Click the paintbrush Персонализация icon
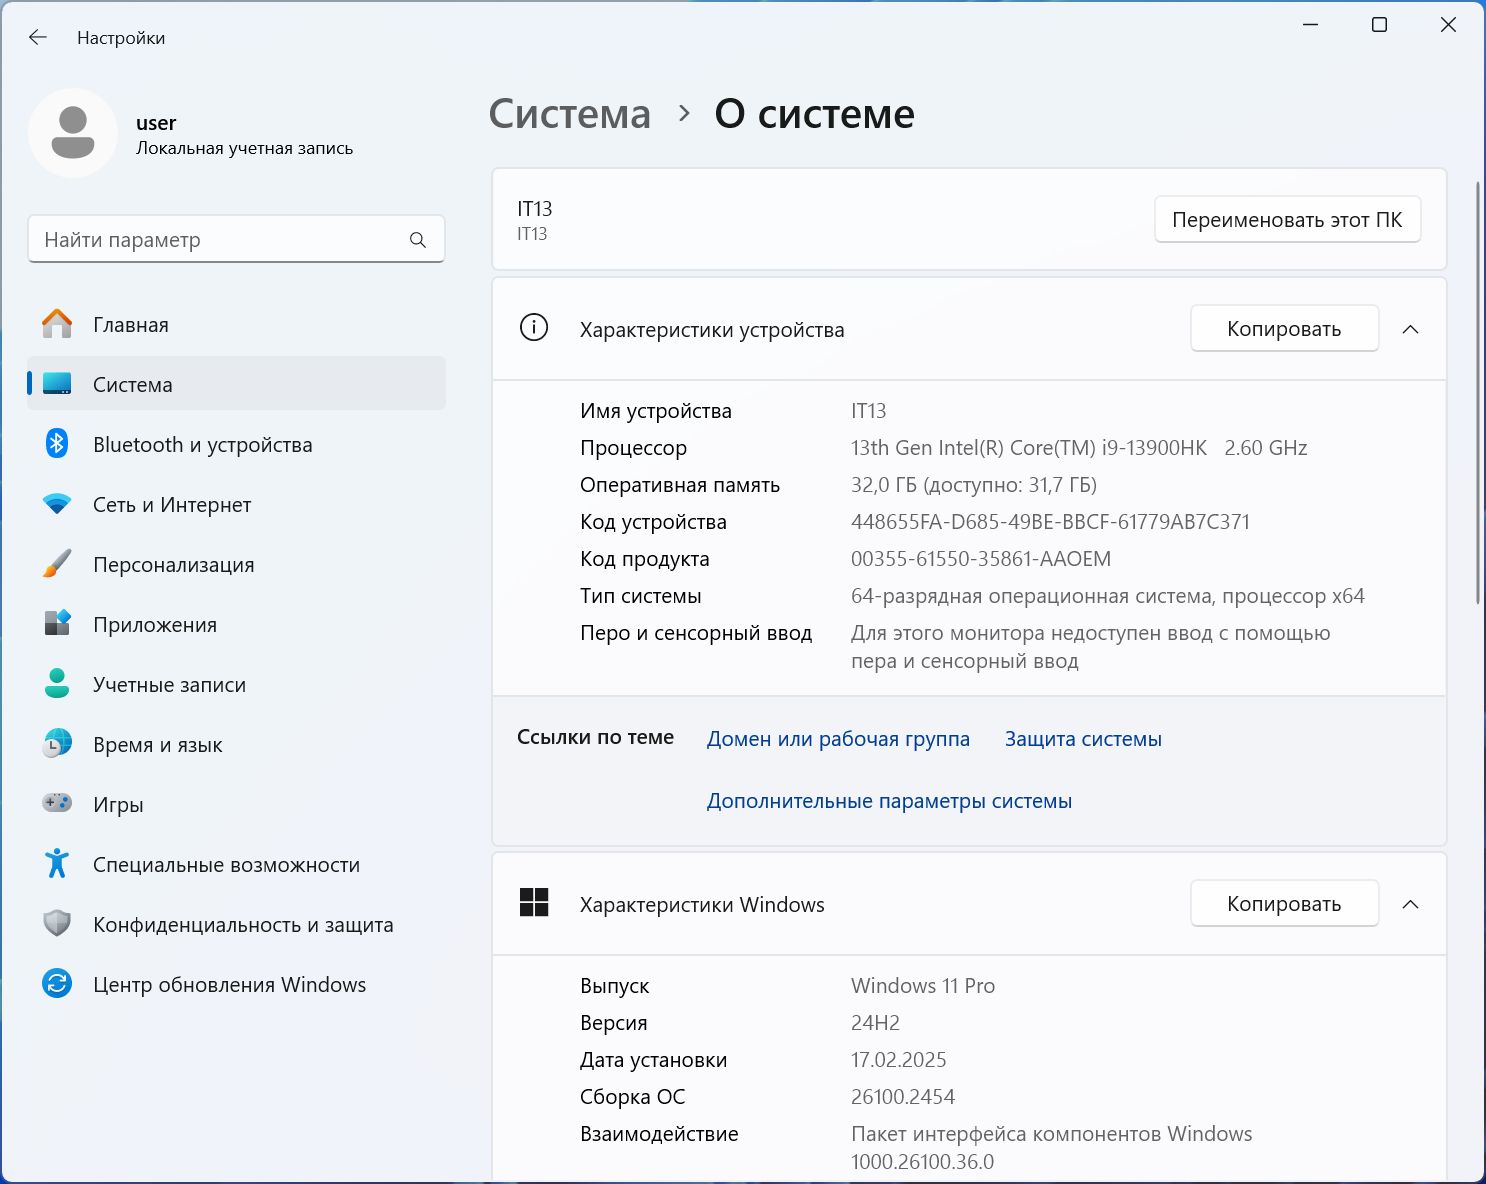1486x1184 pixels. 57,563
